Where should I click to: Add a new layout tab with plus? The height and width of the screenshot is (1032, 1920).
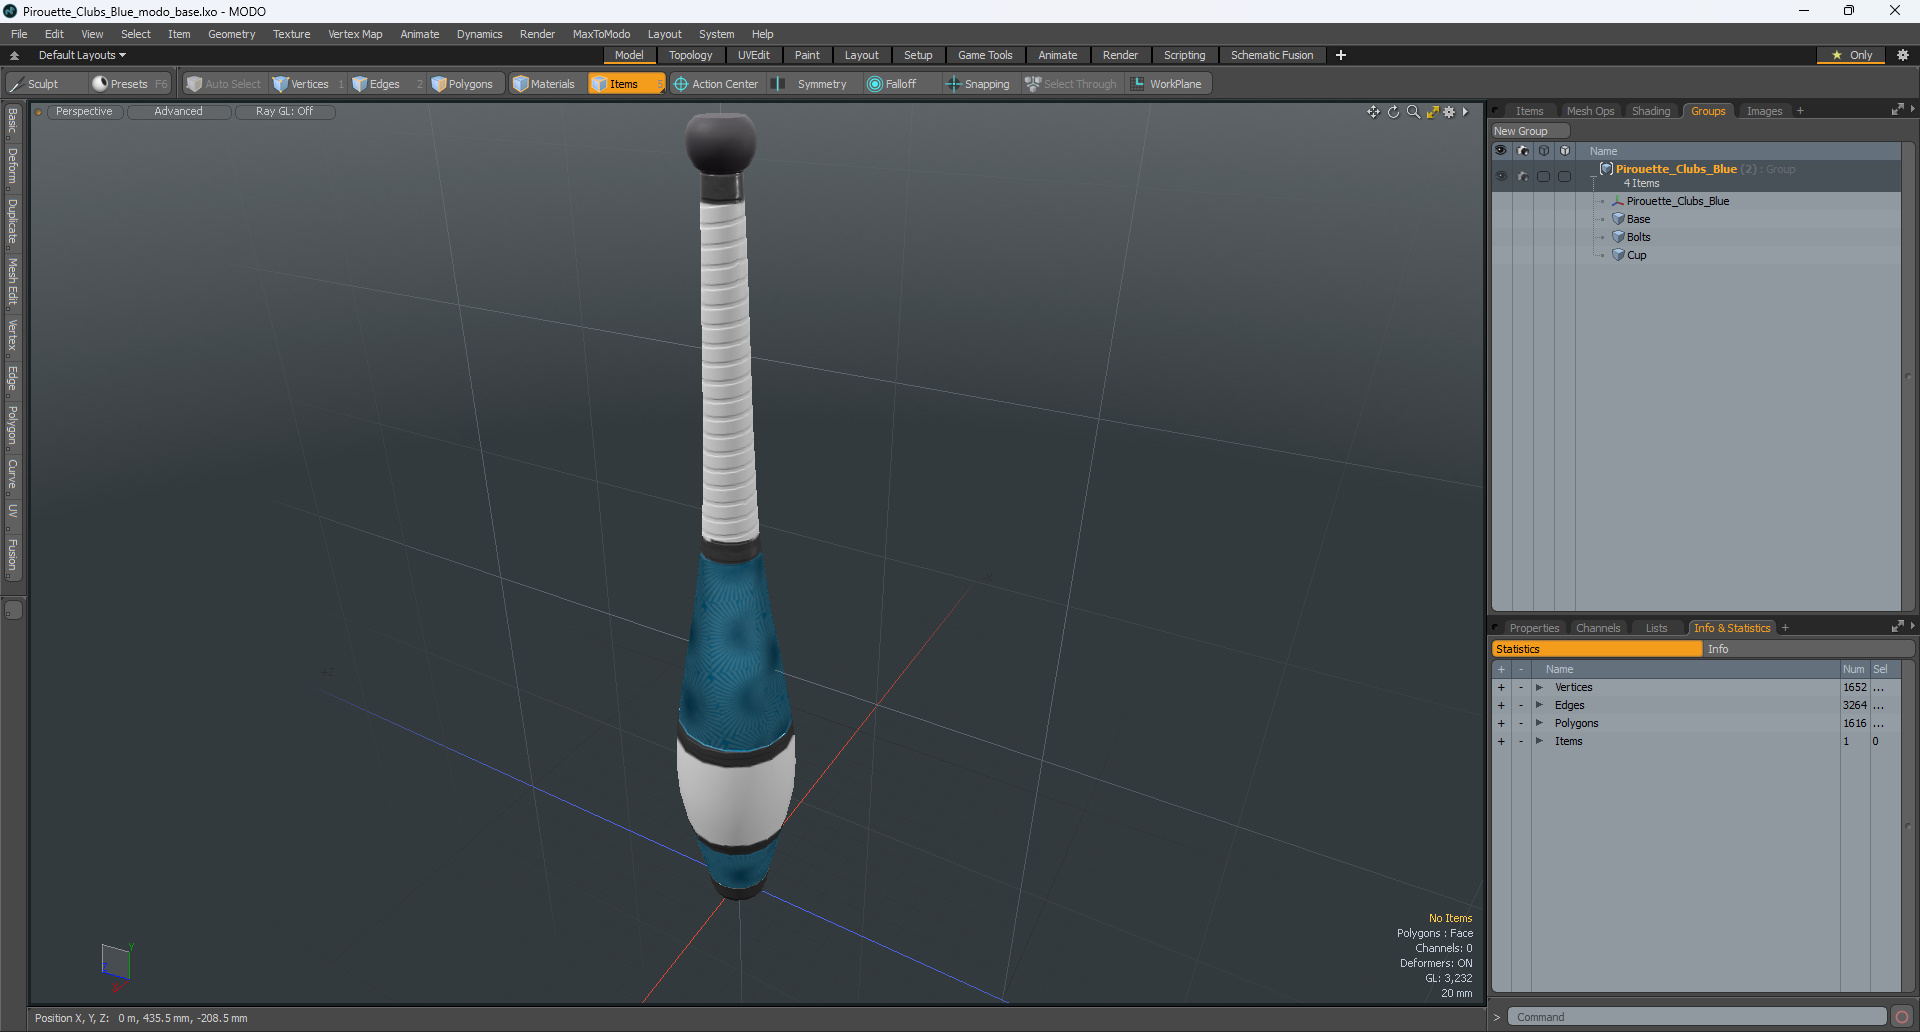tap(1341, 55)
